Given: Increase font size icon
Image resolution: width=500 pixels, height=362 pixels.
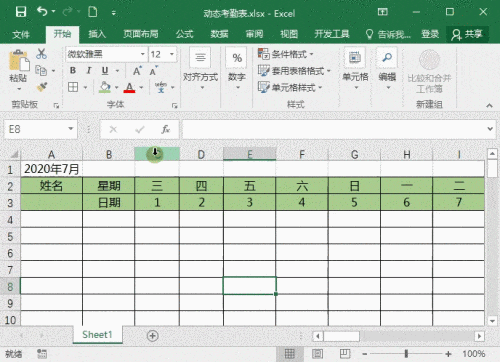Looking at the screenshot, I should [x=137, y=71].
